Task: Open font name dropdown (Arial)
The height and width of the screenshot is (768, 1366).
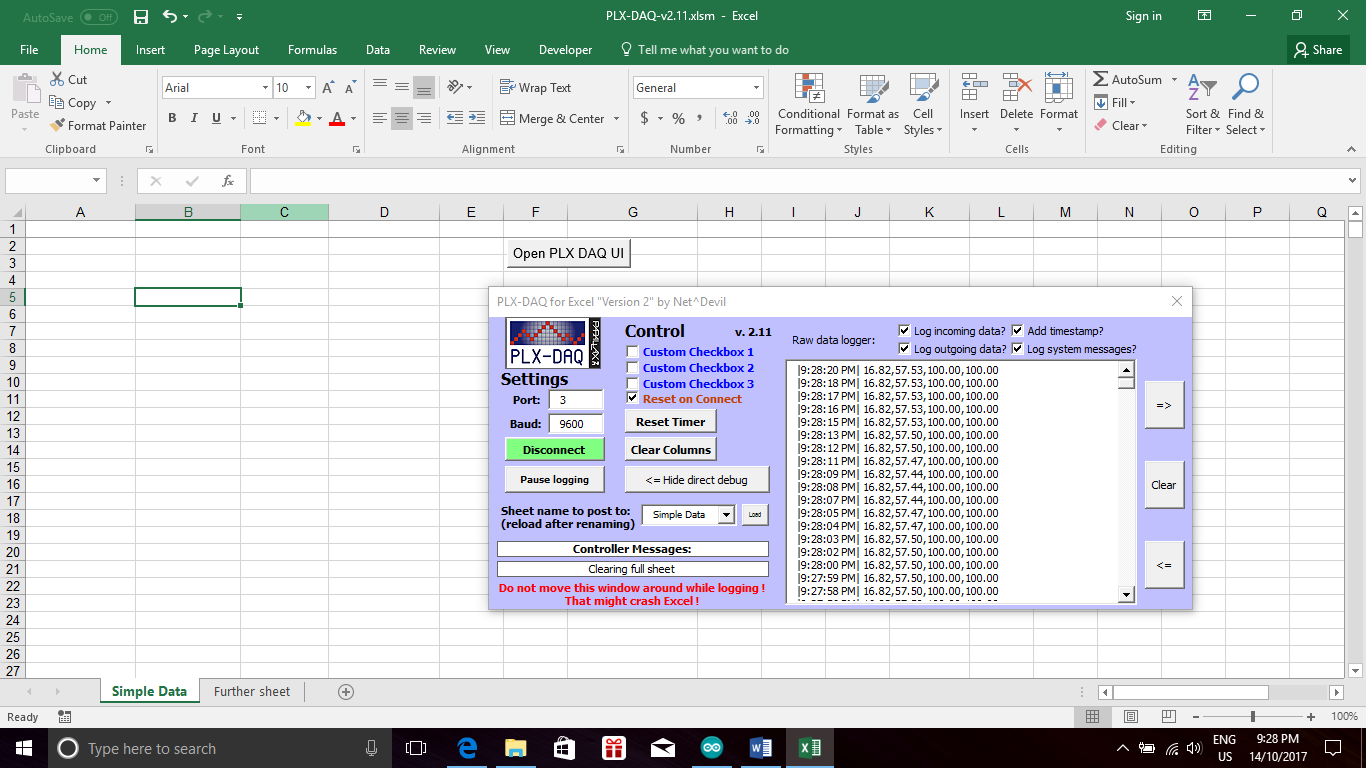Action: [x=264, y=88]
